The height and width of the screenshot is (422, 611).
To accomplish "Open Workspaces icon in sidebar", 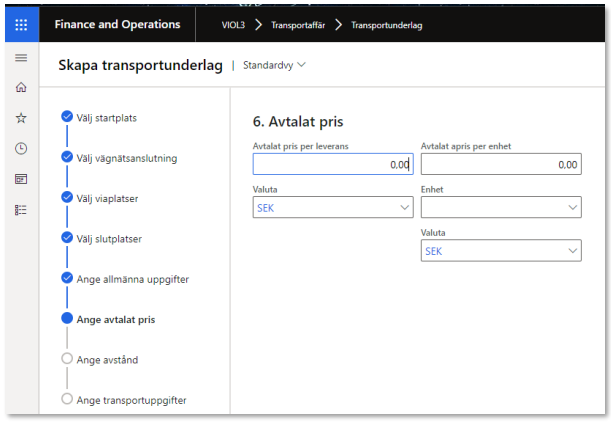I will click(x=21, y=179).
